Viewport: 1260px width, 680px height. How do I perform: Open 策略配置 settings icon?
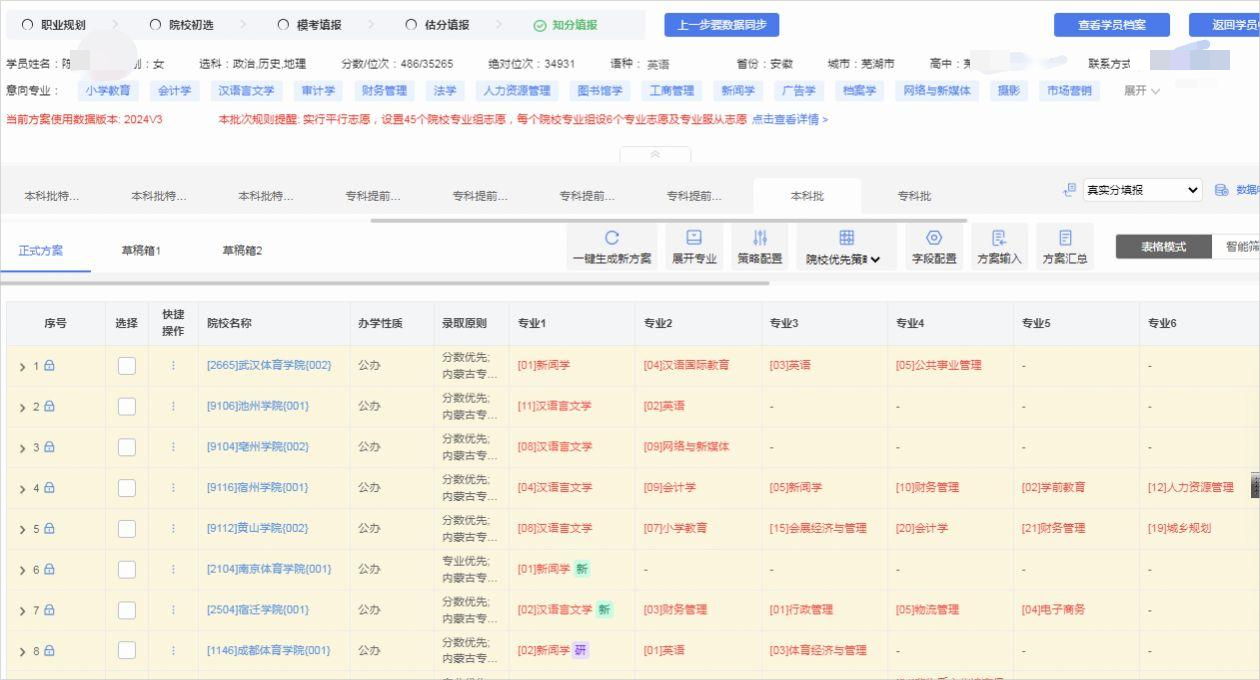[759, 237]
